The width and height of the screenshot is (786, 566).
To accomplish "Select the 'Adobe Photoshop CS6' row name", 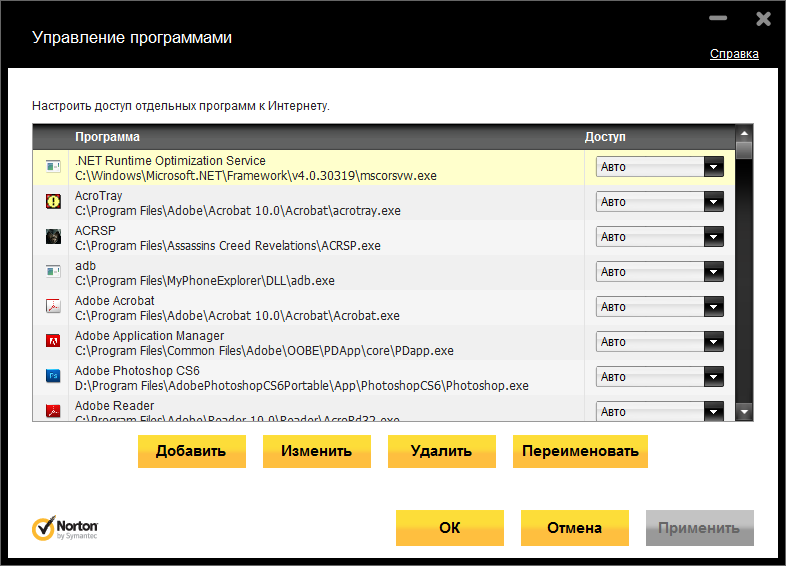I will tap(137, 370).
